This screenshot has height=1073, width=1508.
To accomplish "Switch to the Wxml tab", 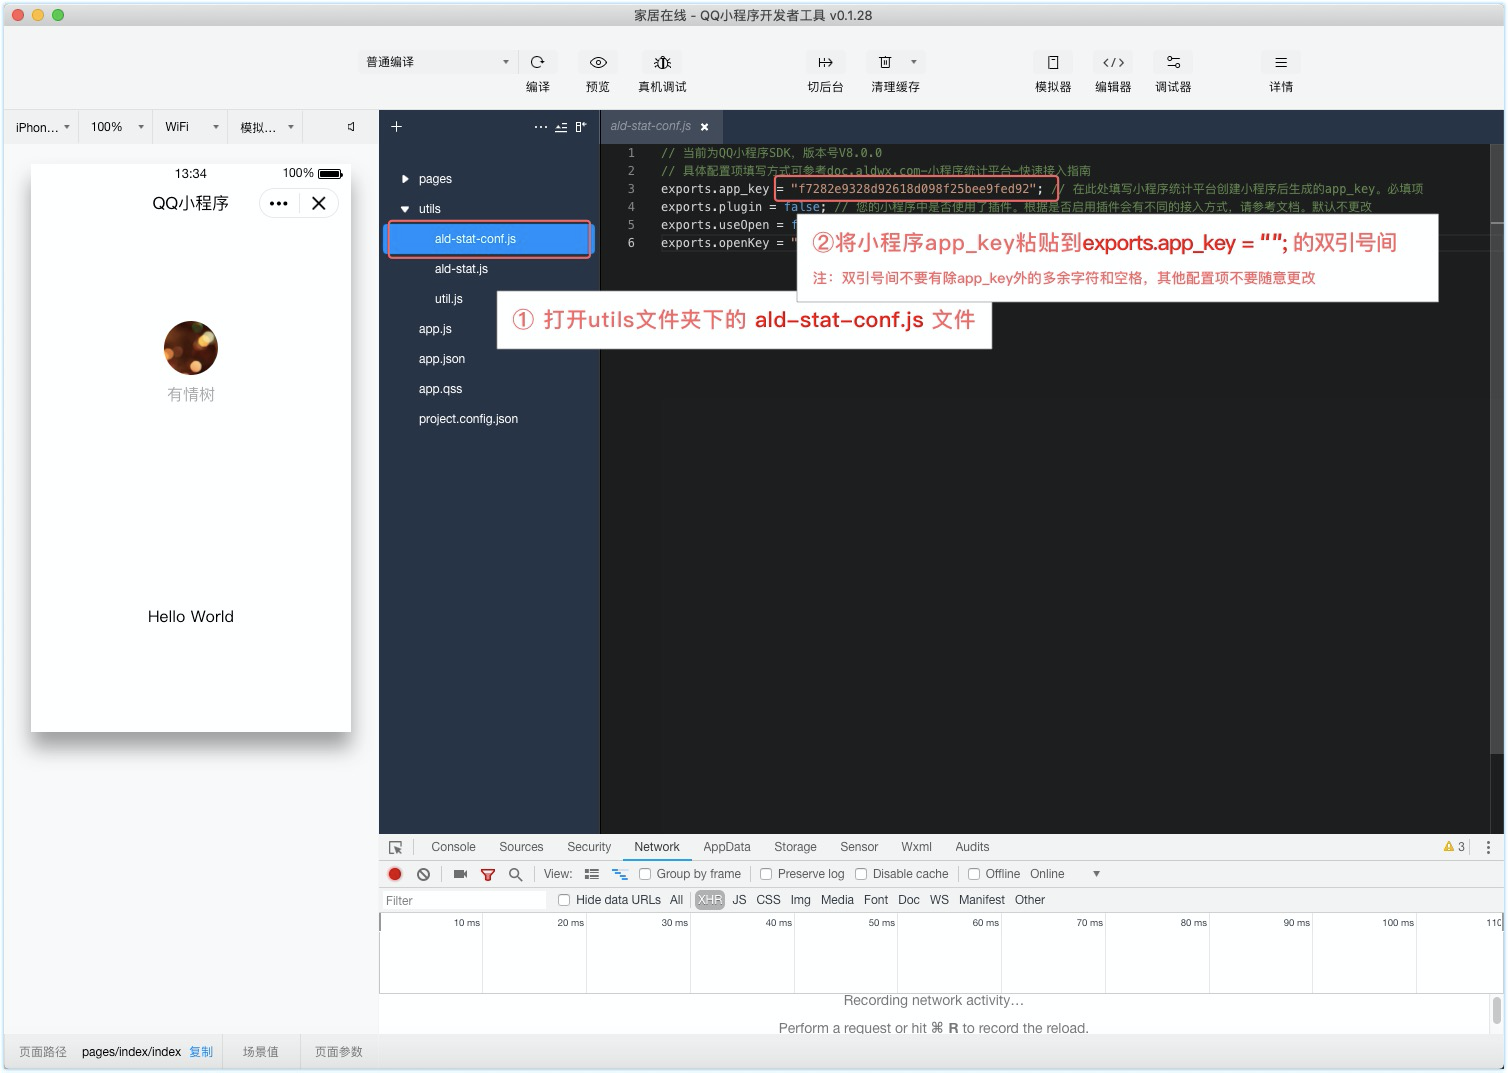I will (x=916, y=847).
